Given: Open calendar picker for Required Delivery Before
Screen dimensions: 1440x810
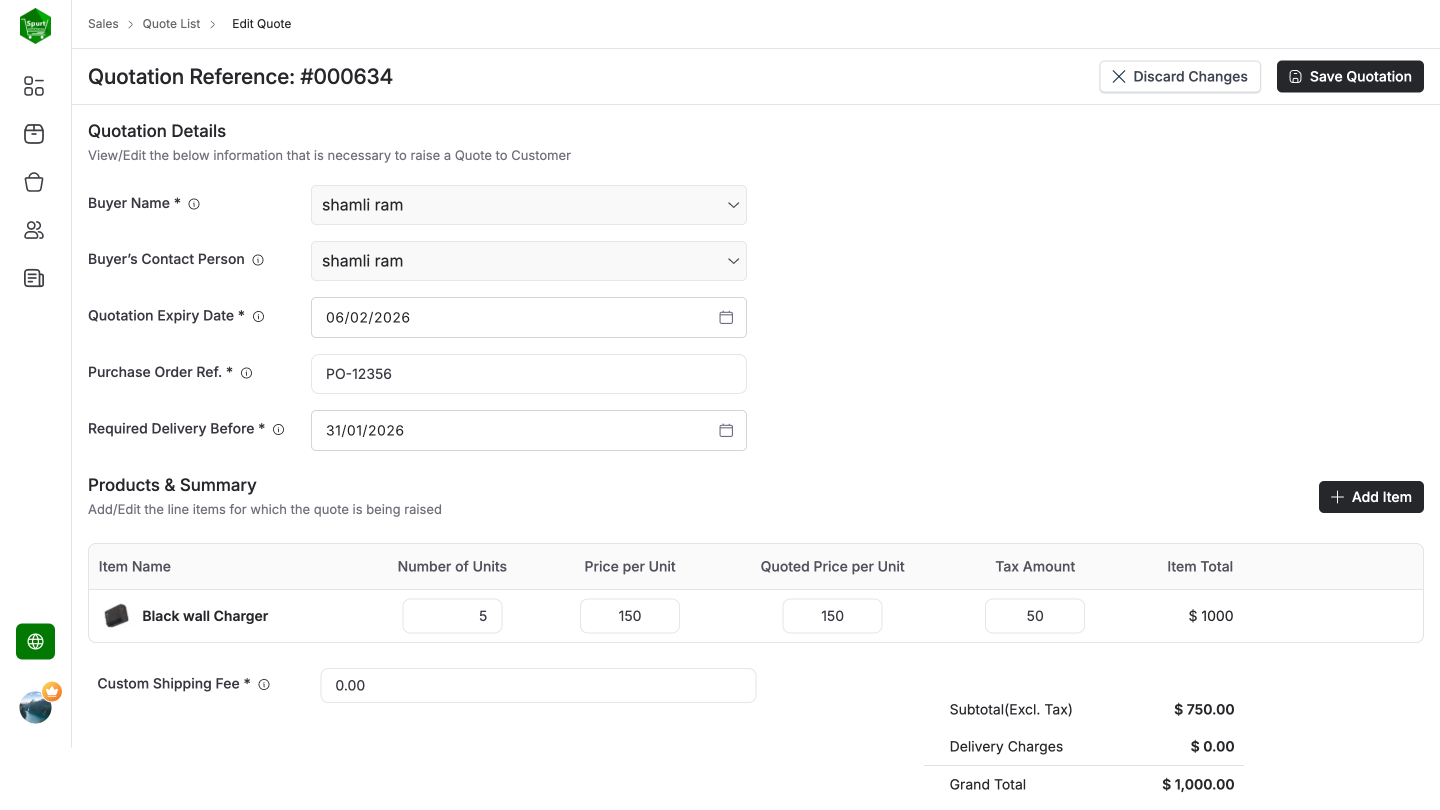Looking at the screenshot, I should click(726, 430).
